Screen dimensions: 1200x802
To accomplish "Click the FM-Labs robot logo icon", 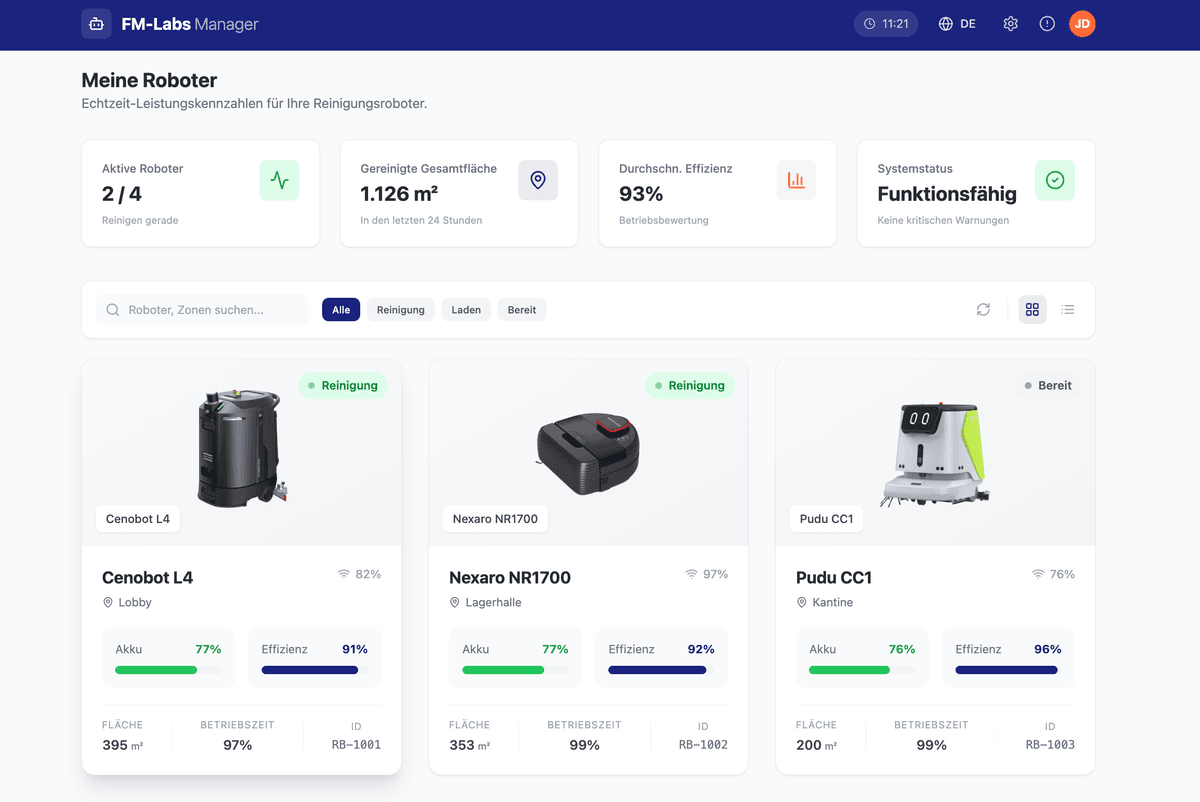I will tap(95, 23).
